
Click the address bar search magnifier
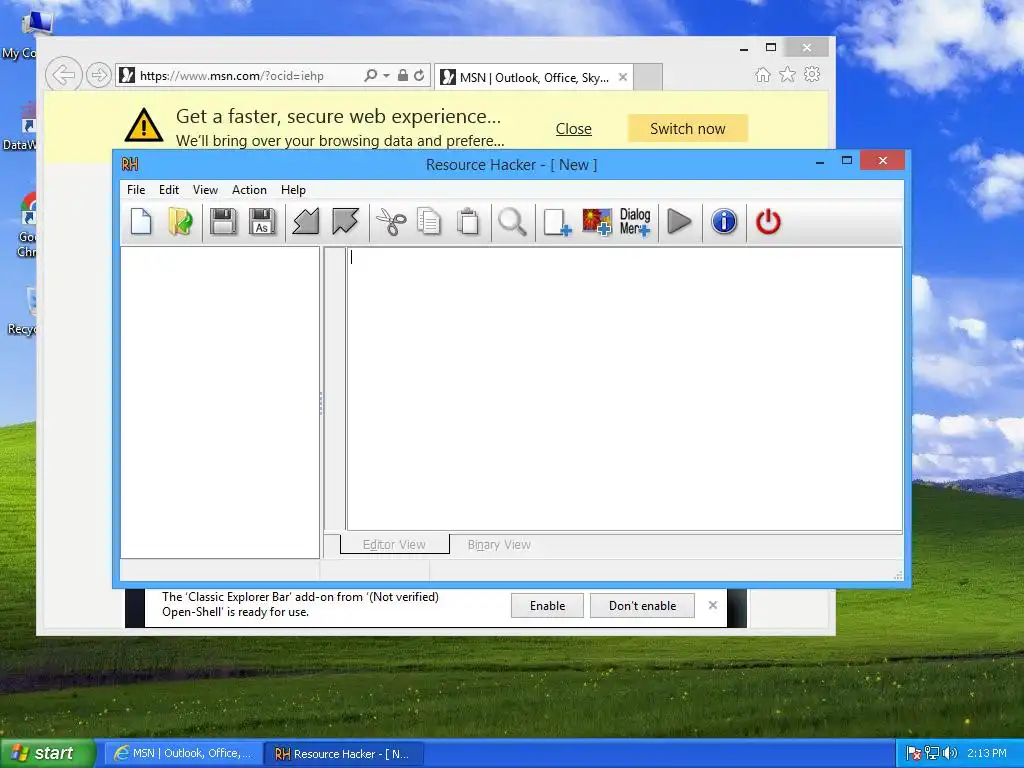[370, 76]
